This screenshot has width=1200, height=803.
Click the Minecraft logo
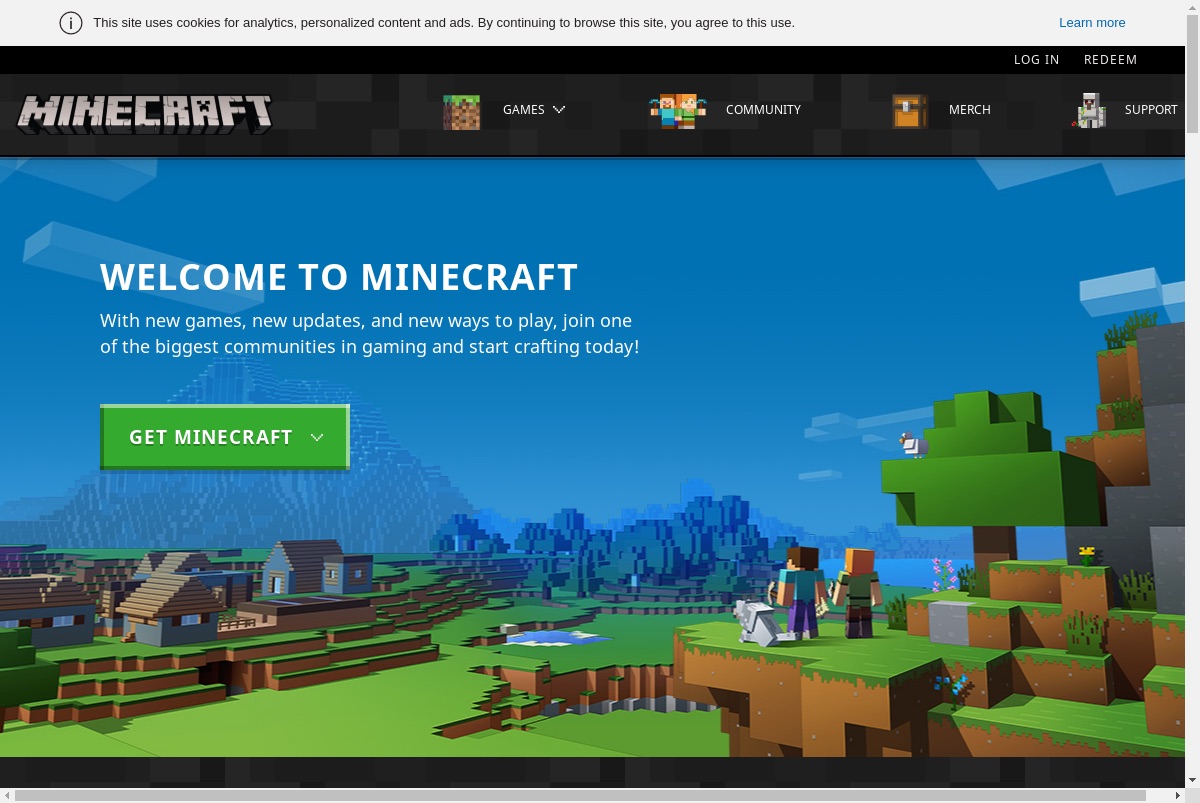click(x=144, y=113)
